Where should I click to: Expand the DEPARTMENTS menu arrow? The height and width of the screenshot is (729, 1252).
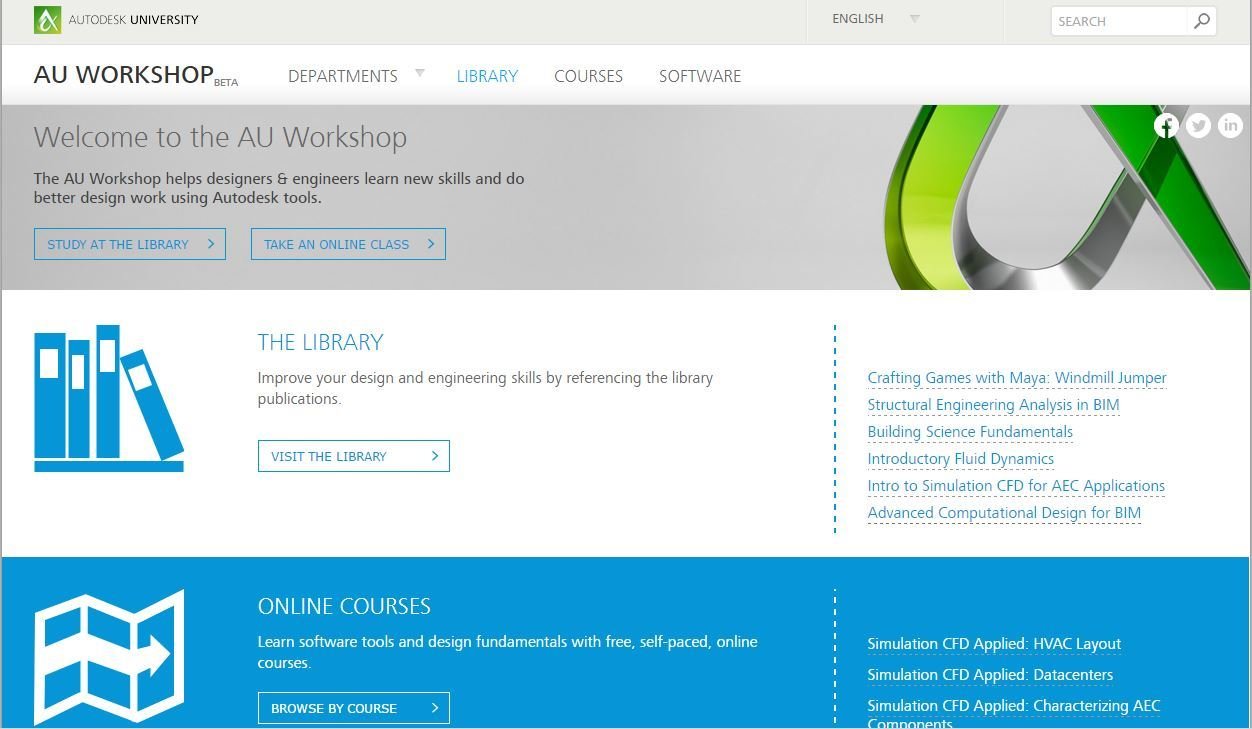(420, 73)
